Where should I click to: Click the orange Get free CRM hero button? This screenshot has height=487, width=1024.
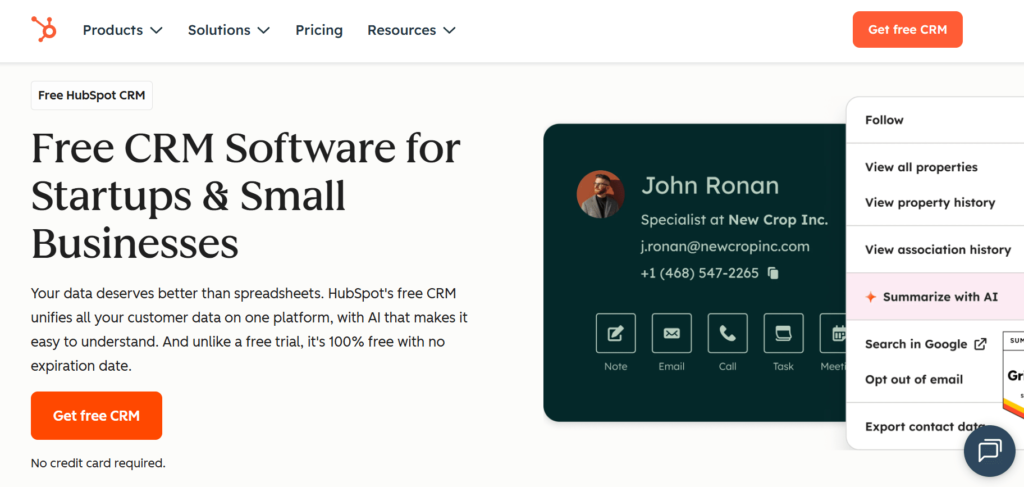coord(96,415)
